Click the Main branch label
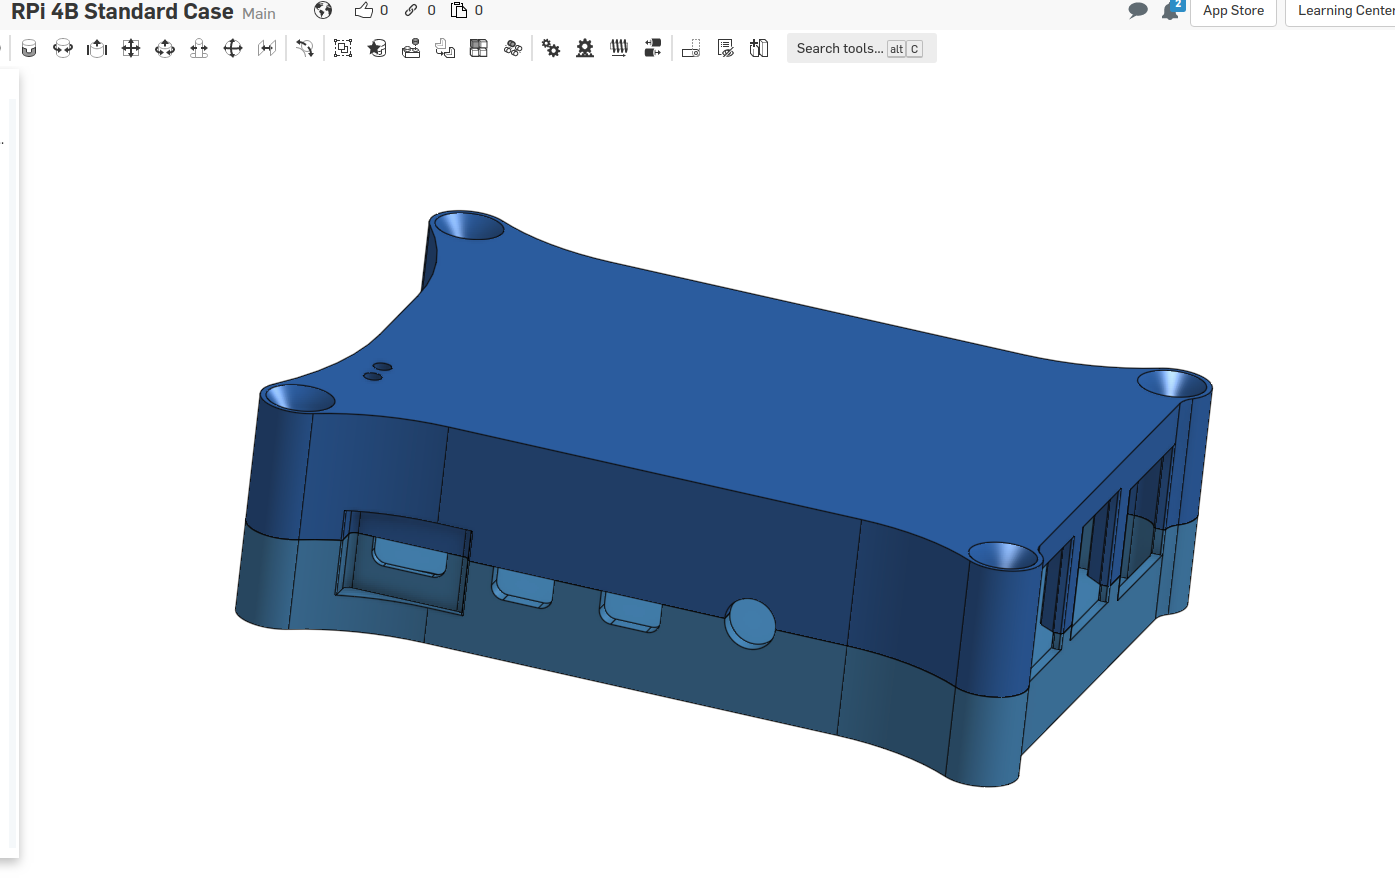Screen dimensions: 1395x893 pyautogui.click(x=259, y=14)
